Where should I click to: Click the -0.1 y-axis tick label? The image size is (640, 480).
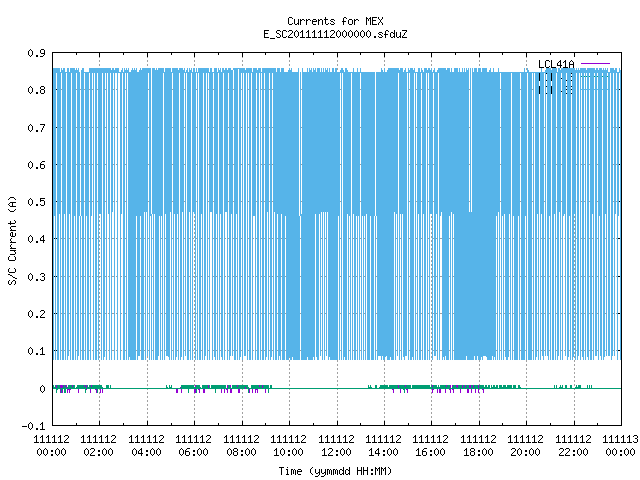pyautogui.click(x=33, y=426)
